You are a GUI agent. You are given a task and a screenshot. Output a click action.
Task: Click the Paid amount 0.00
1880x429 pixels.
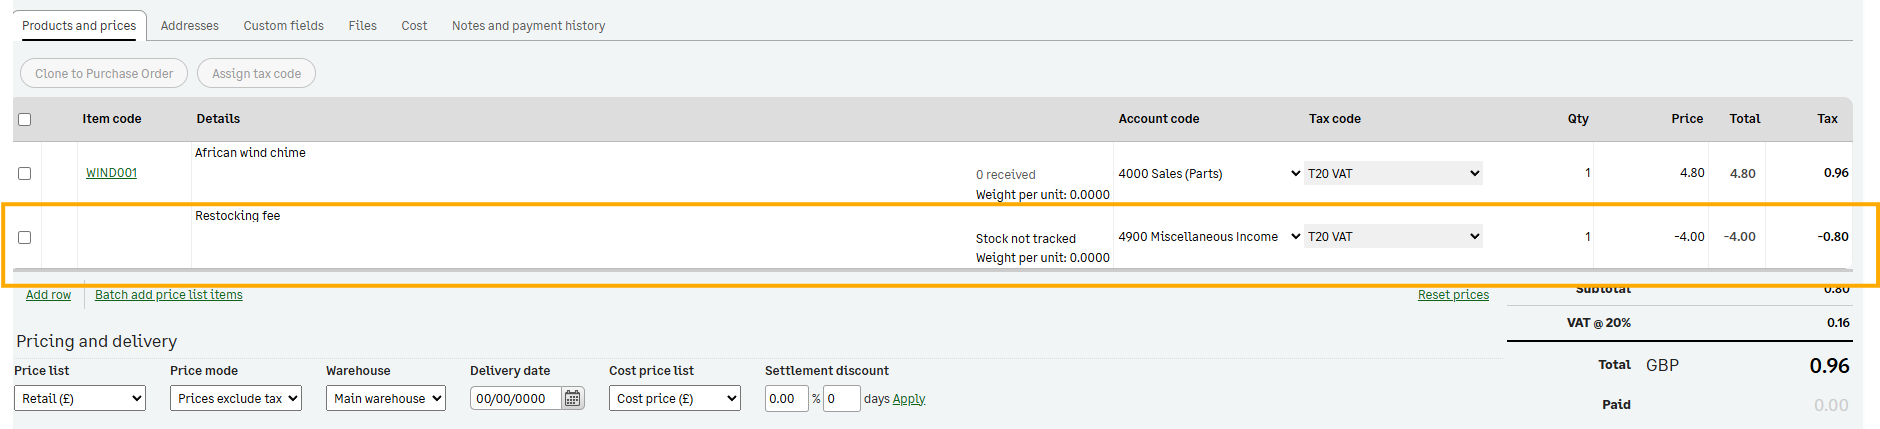[1831, 405]
